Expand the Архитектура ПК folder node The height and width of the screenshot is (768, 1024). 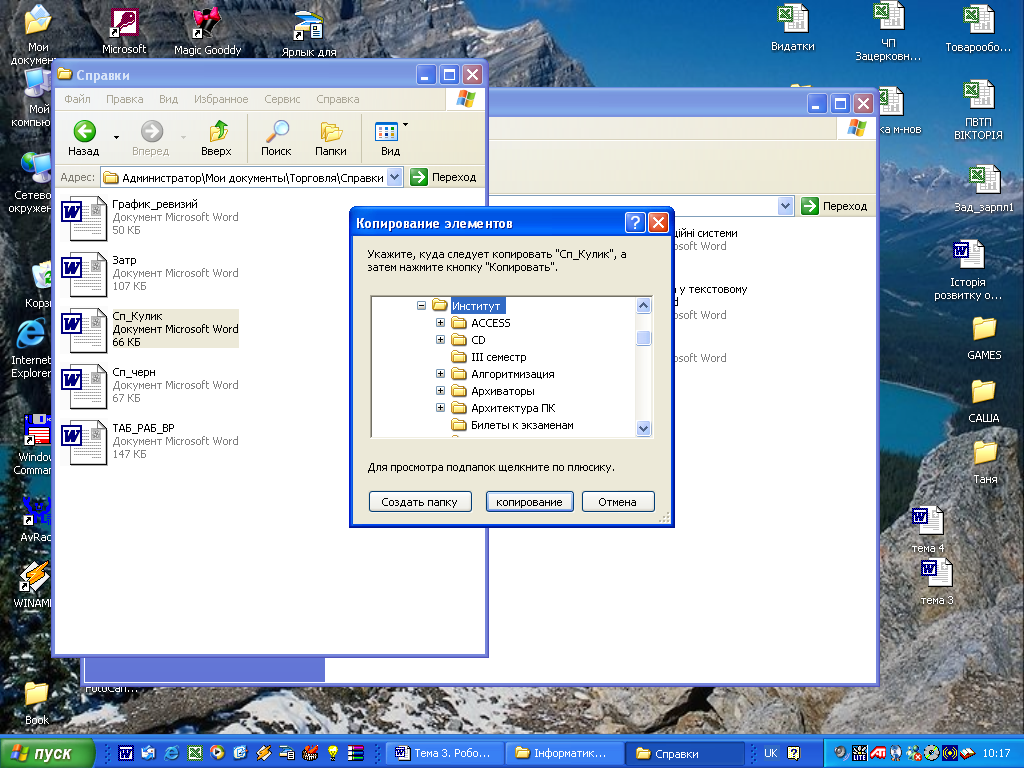pos(440,408)
